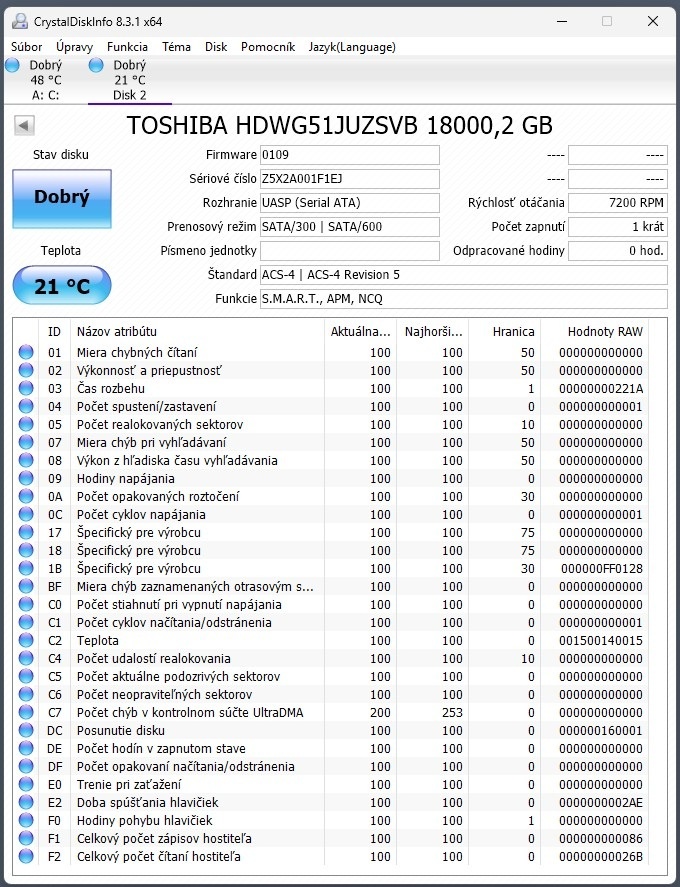Click status icon for attribute C0
The height and width of the screenshot is (887, 680).
pyautogui.click(x=26, y=605)
